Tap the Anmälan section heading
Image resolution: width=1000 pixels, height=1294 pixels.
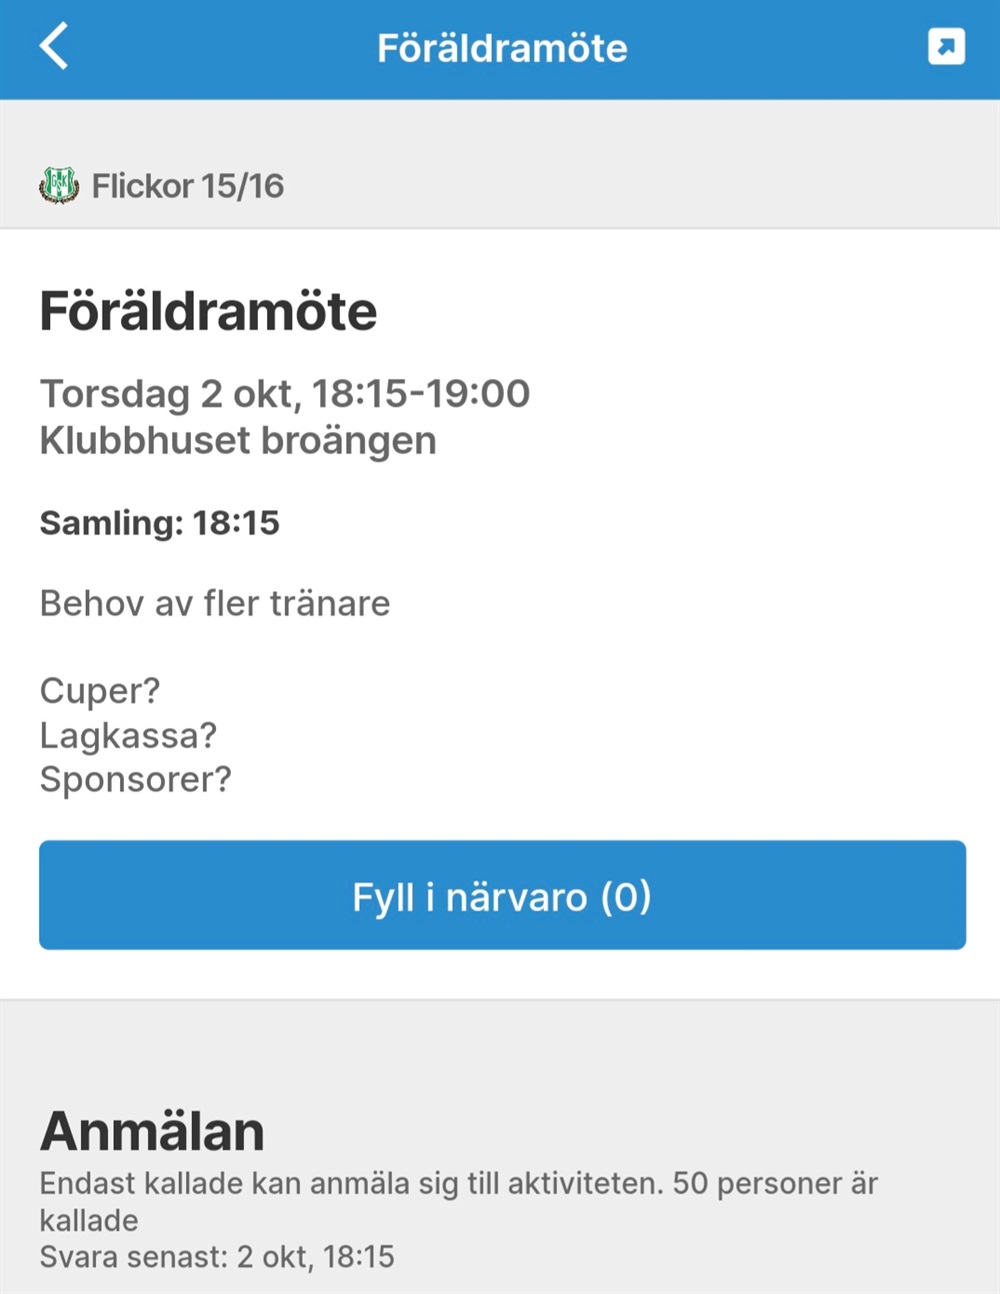point(152,1131)
